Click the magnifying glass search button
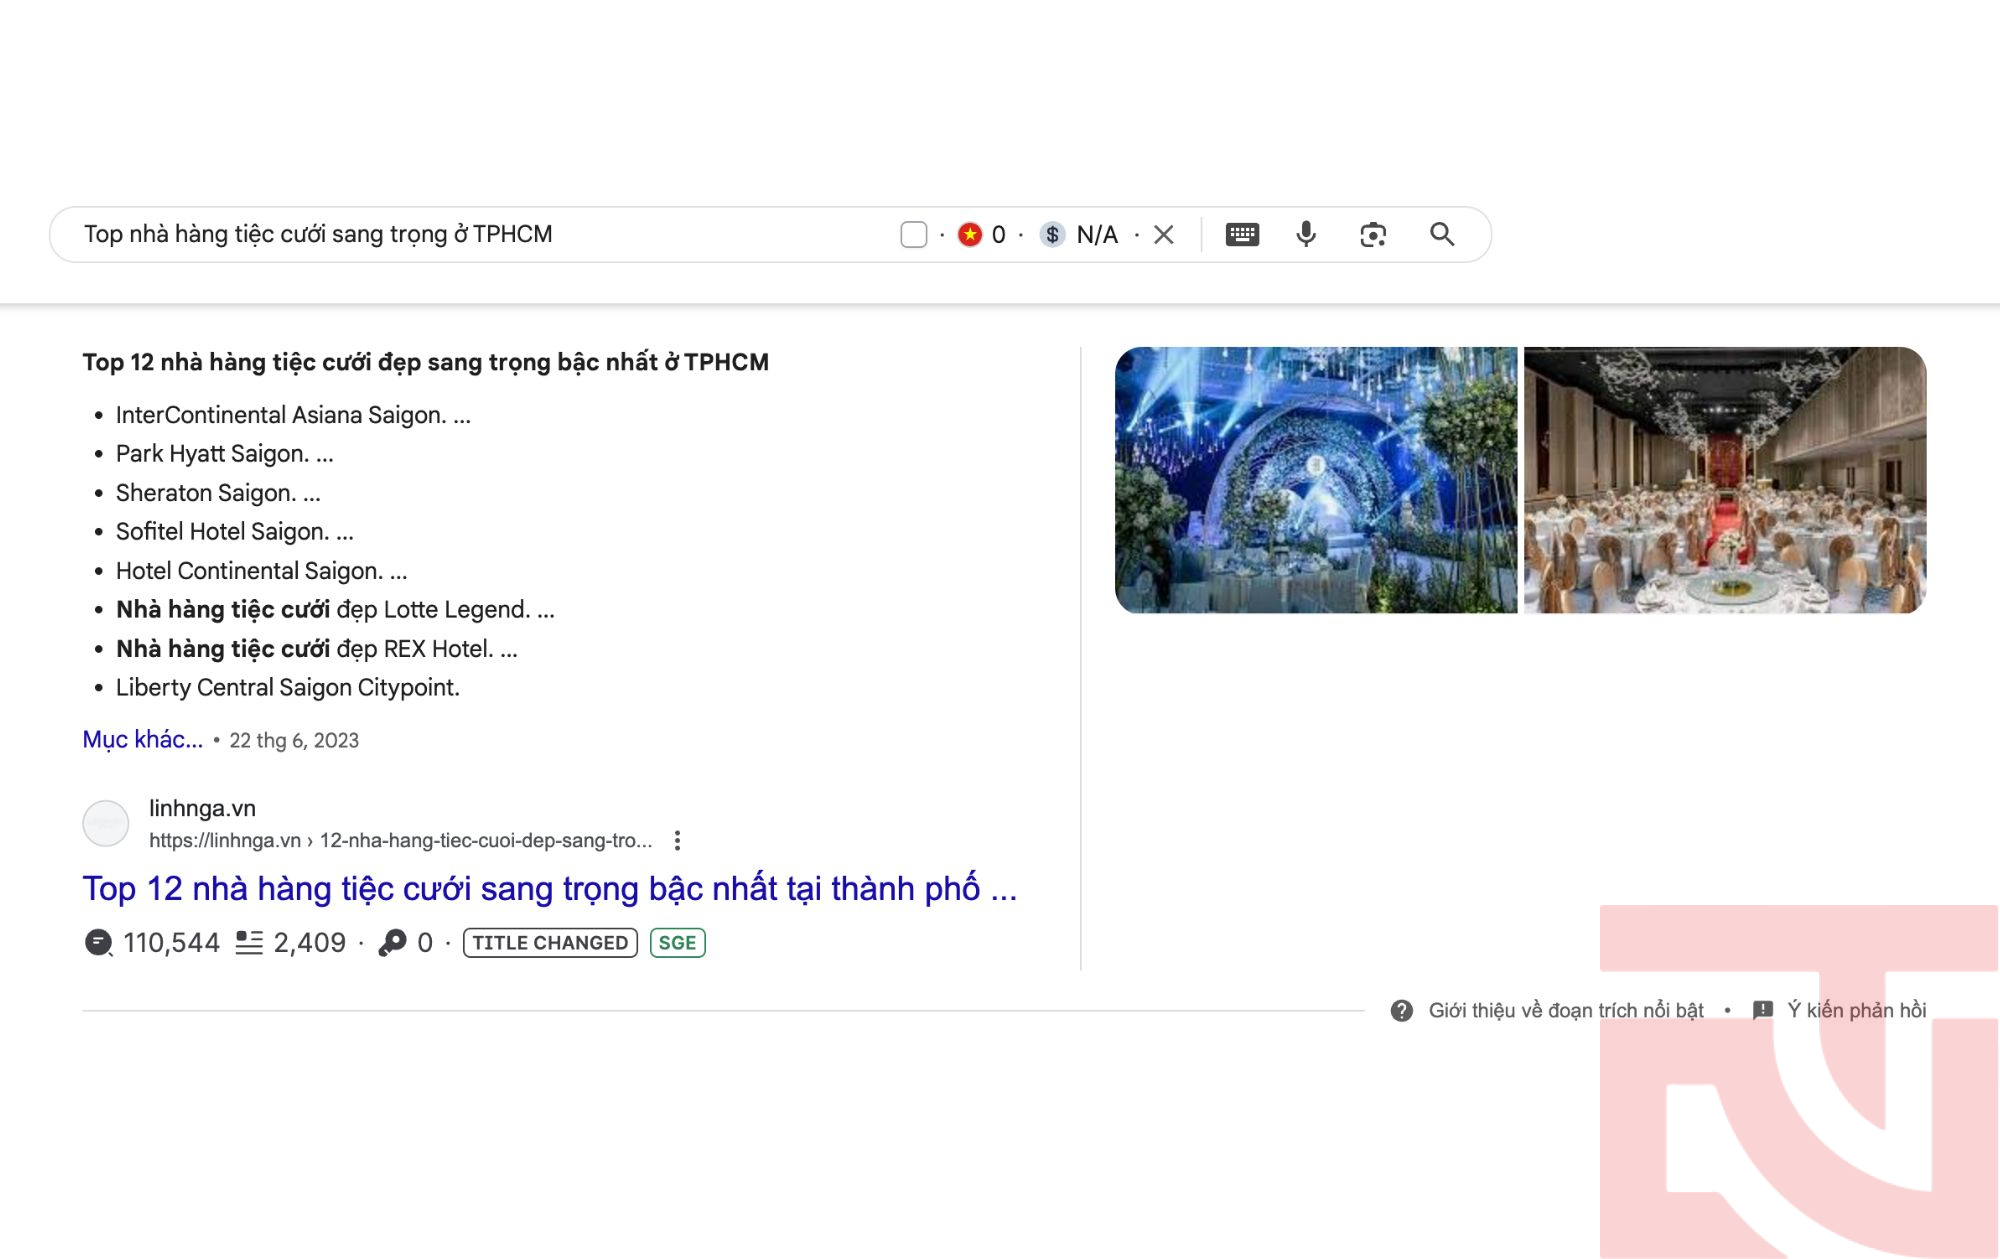2000x1259 pixels. 1441,235
